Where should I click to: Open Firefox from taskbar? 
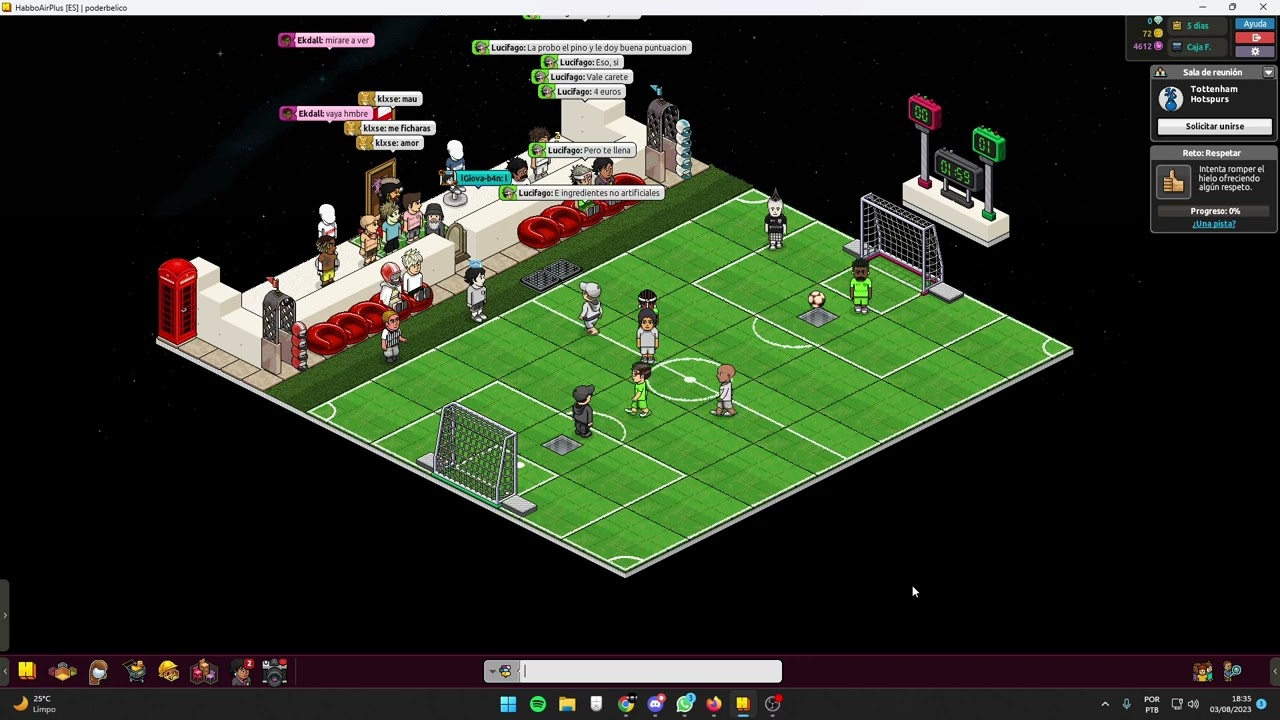(x=713, y=704)
